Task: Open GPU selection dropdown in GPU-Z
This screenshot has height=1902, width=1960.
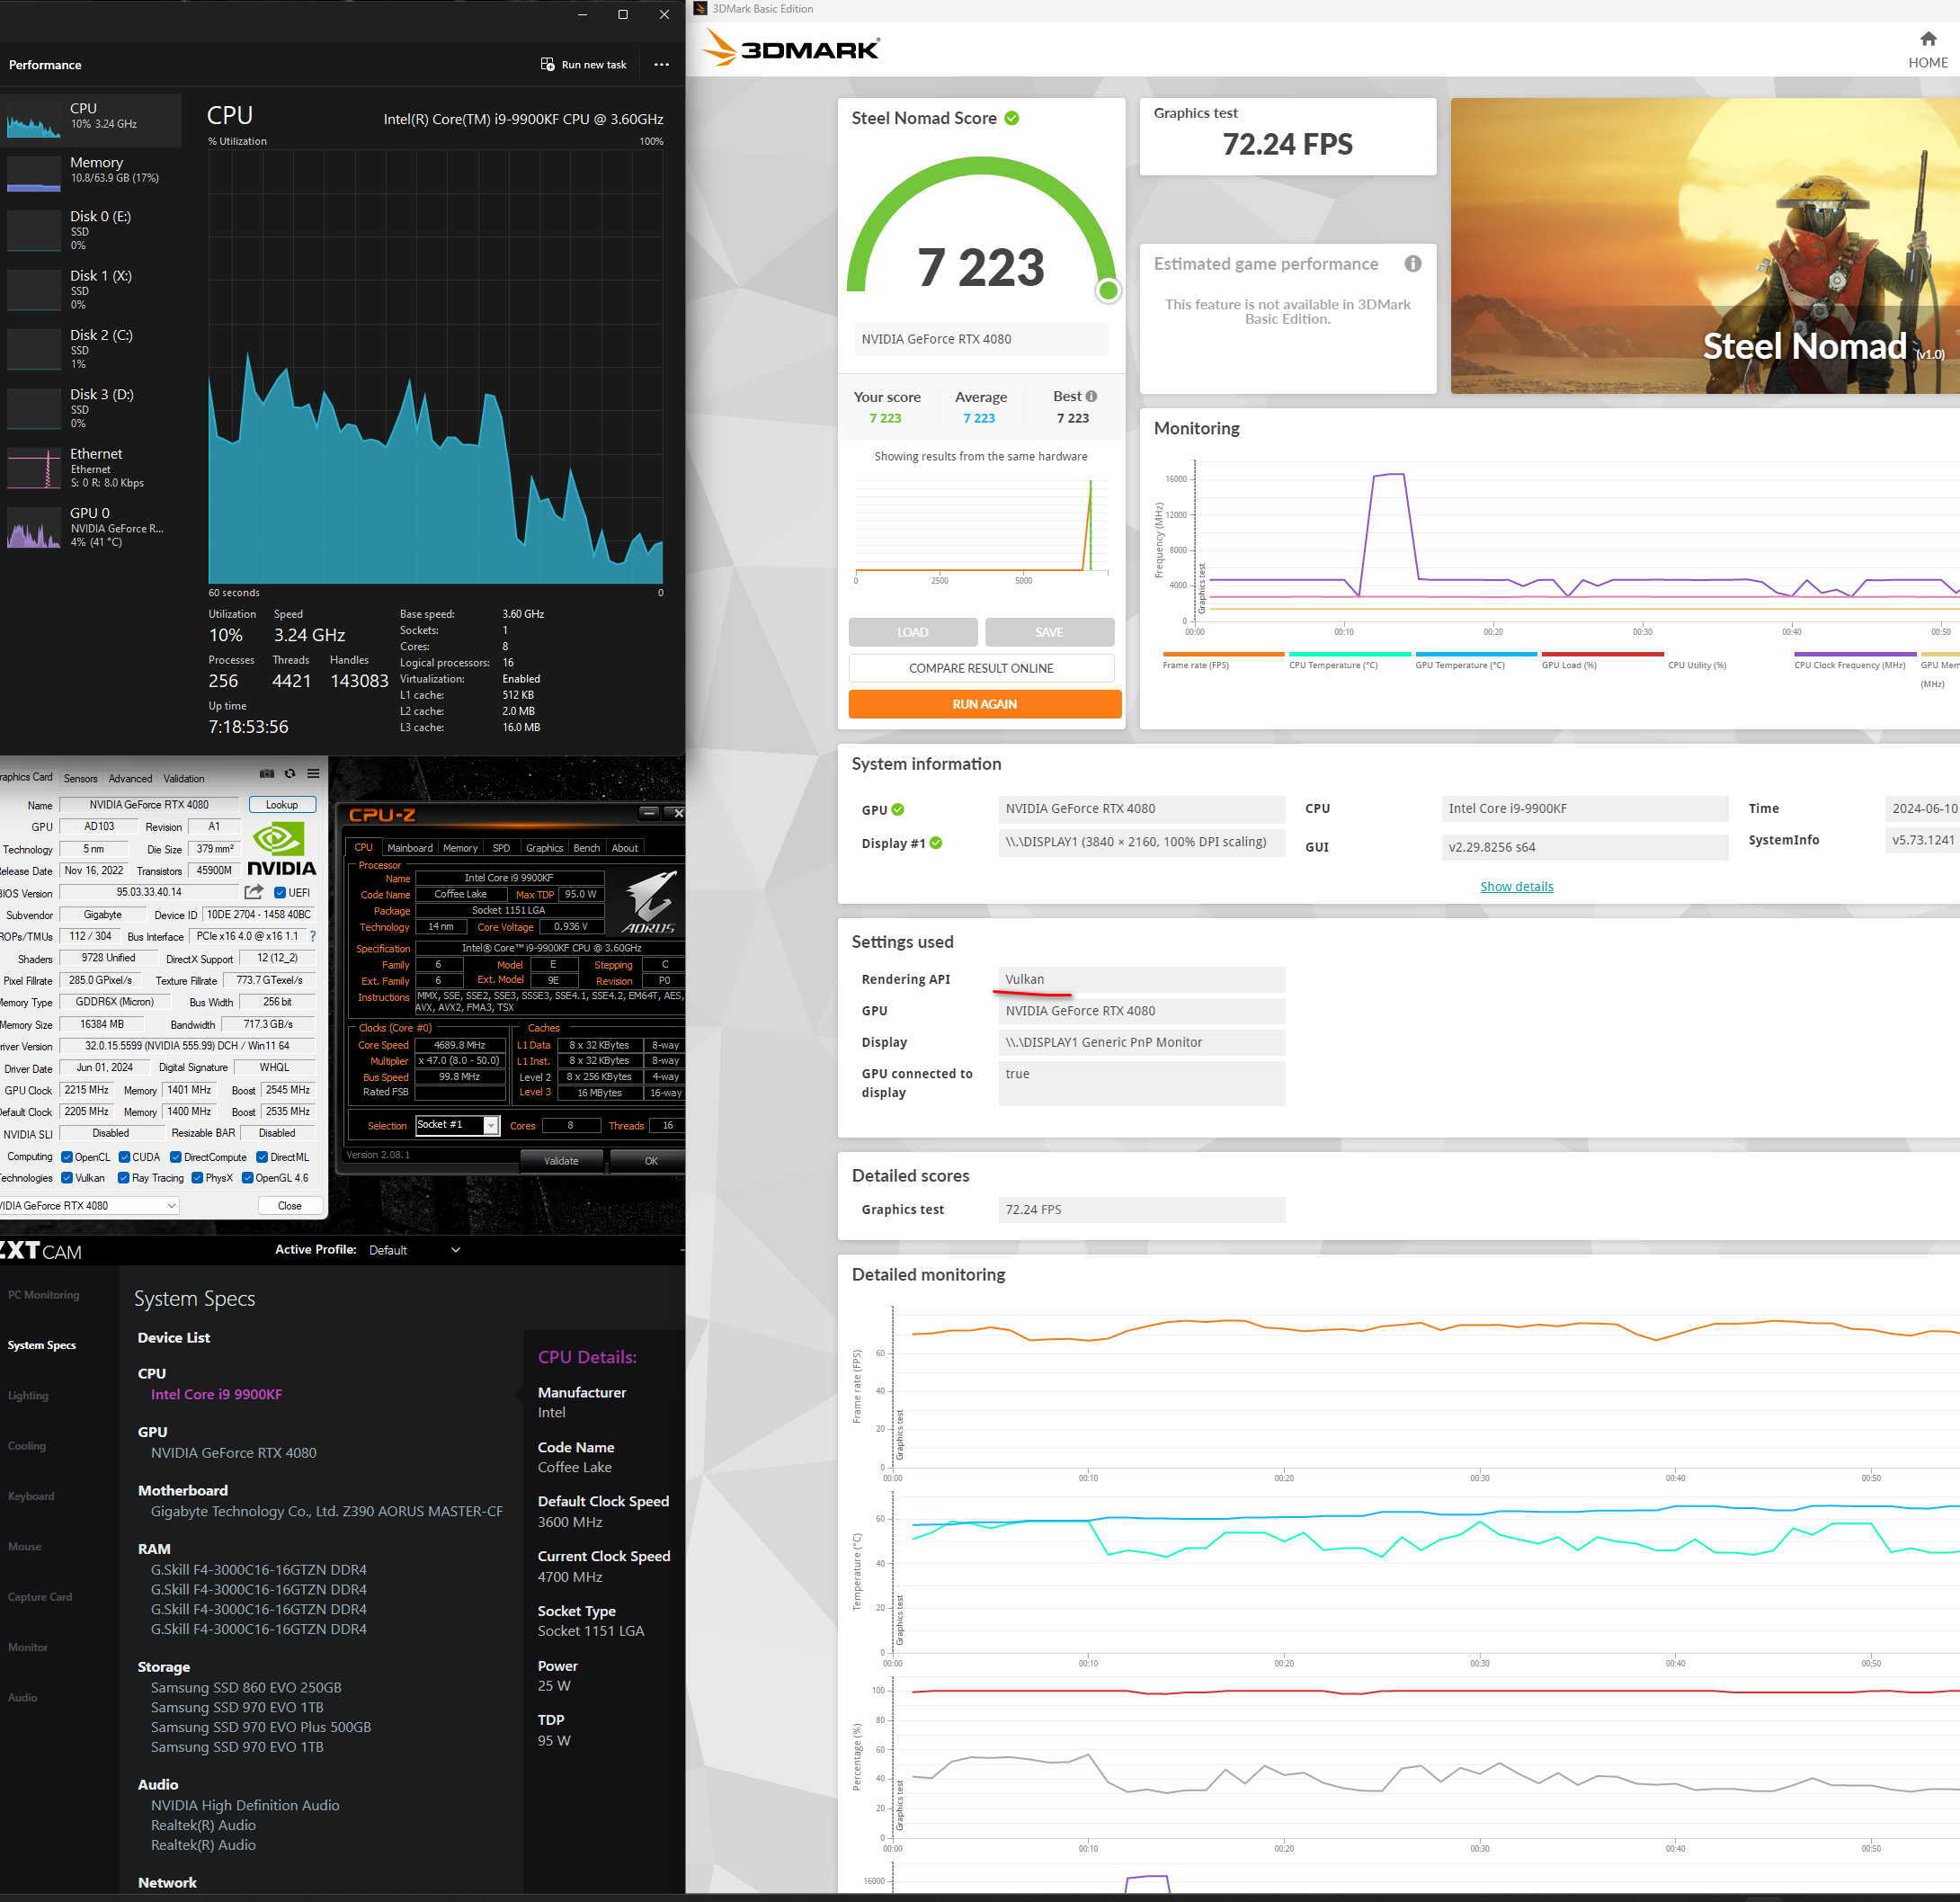Action: pos(88,1206)
